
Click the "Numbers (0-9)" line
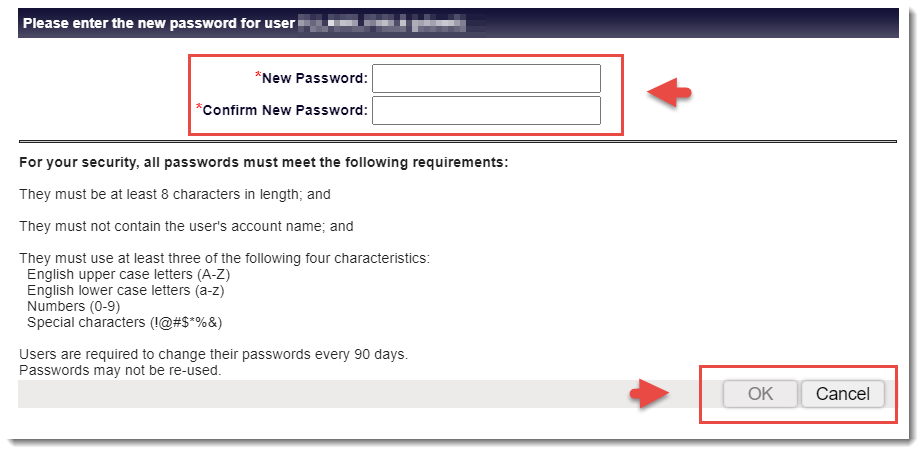(x=74, y=307)
